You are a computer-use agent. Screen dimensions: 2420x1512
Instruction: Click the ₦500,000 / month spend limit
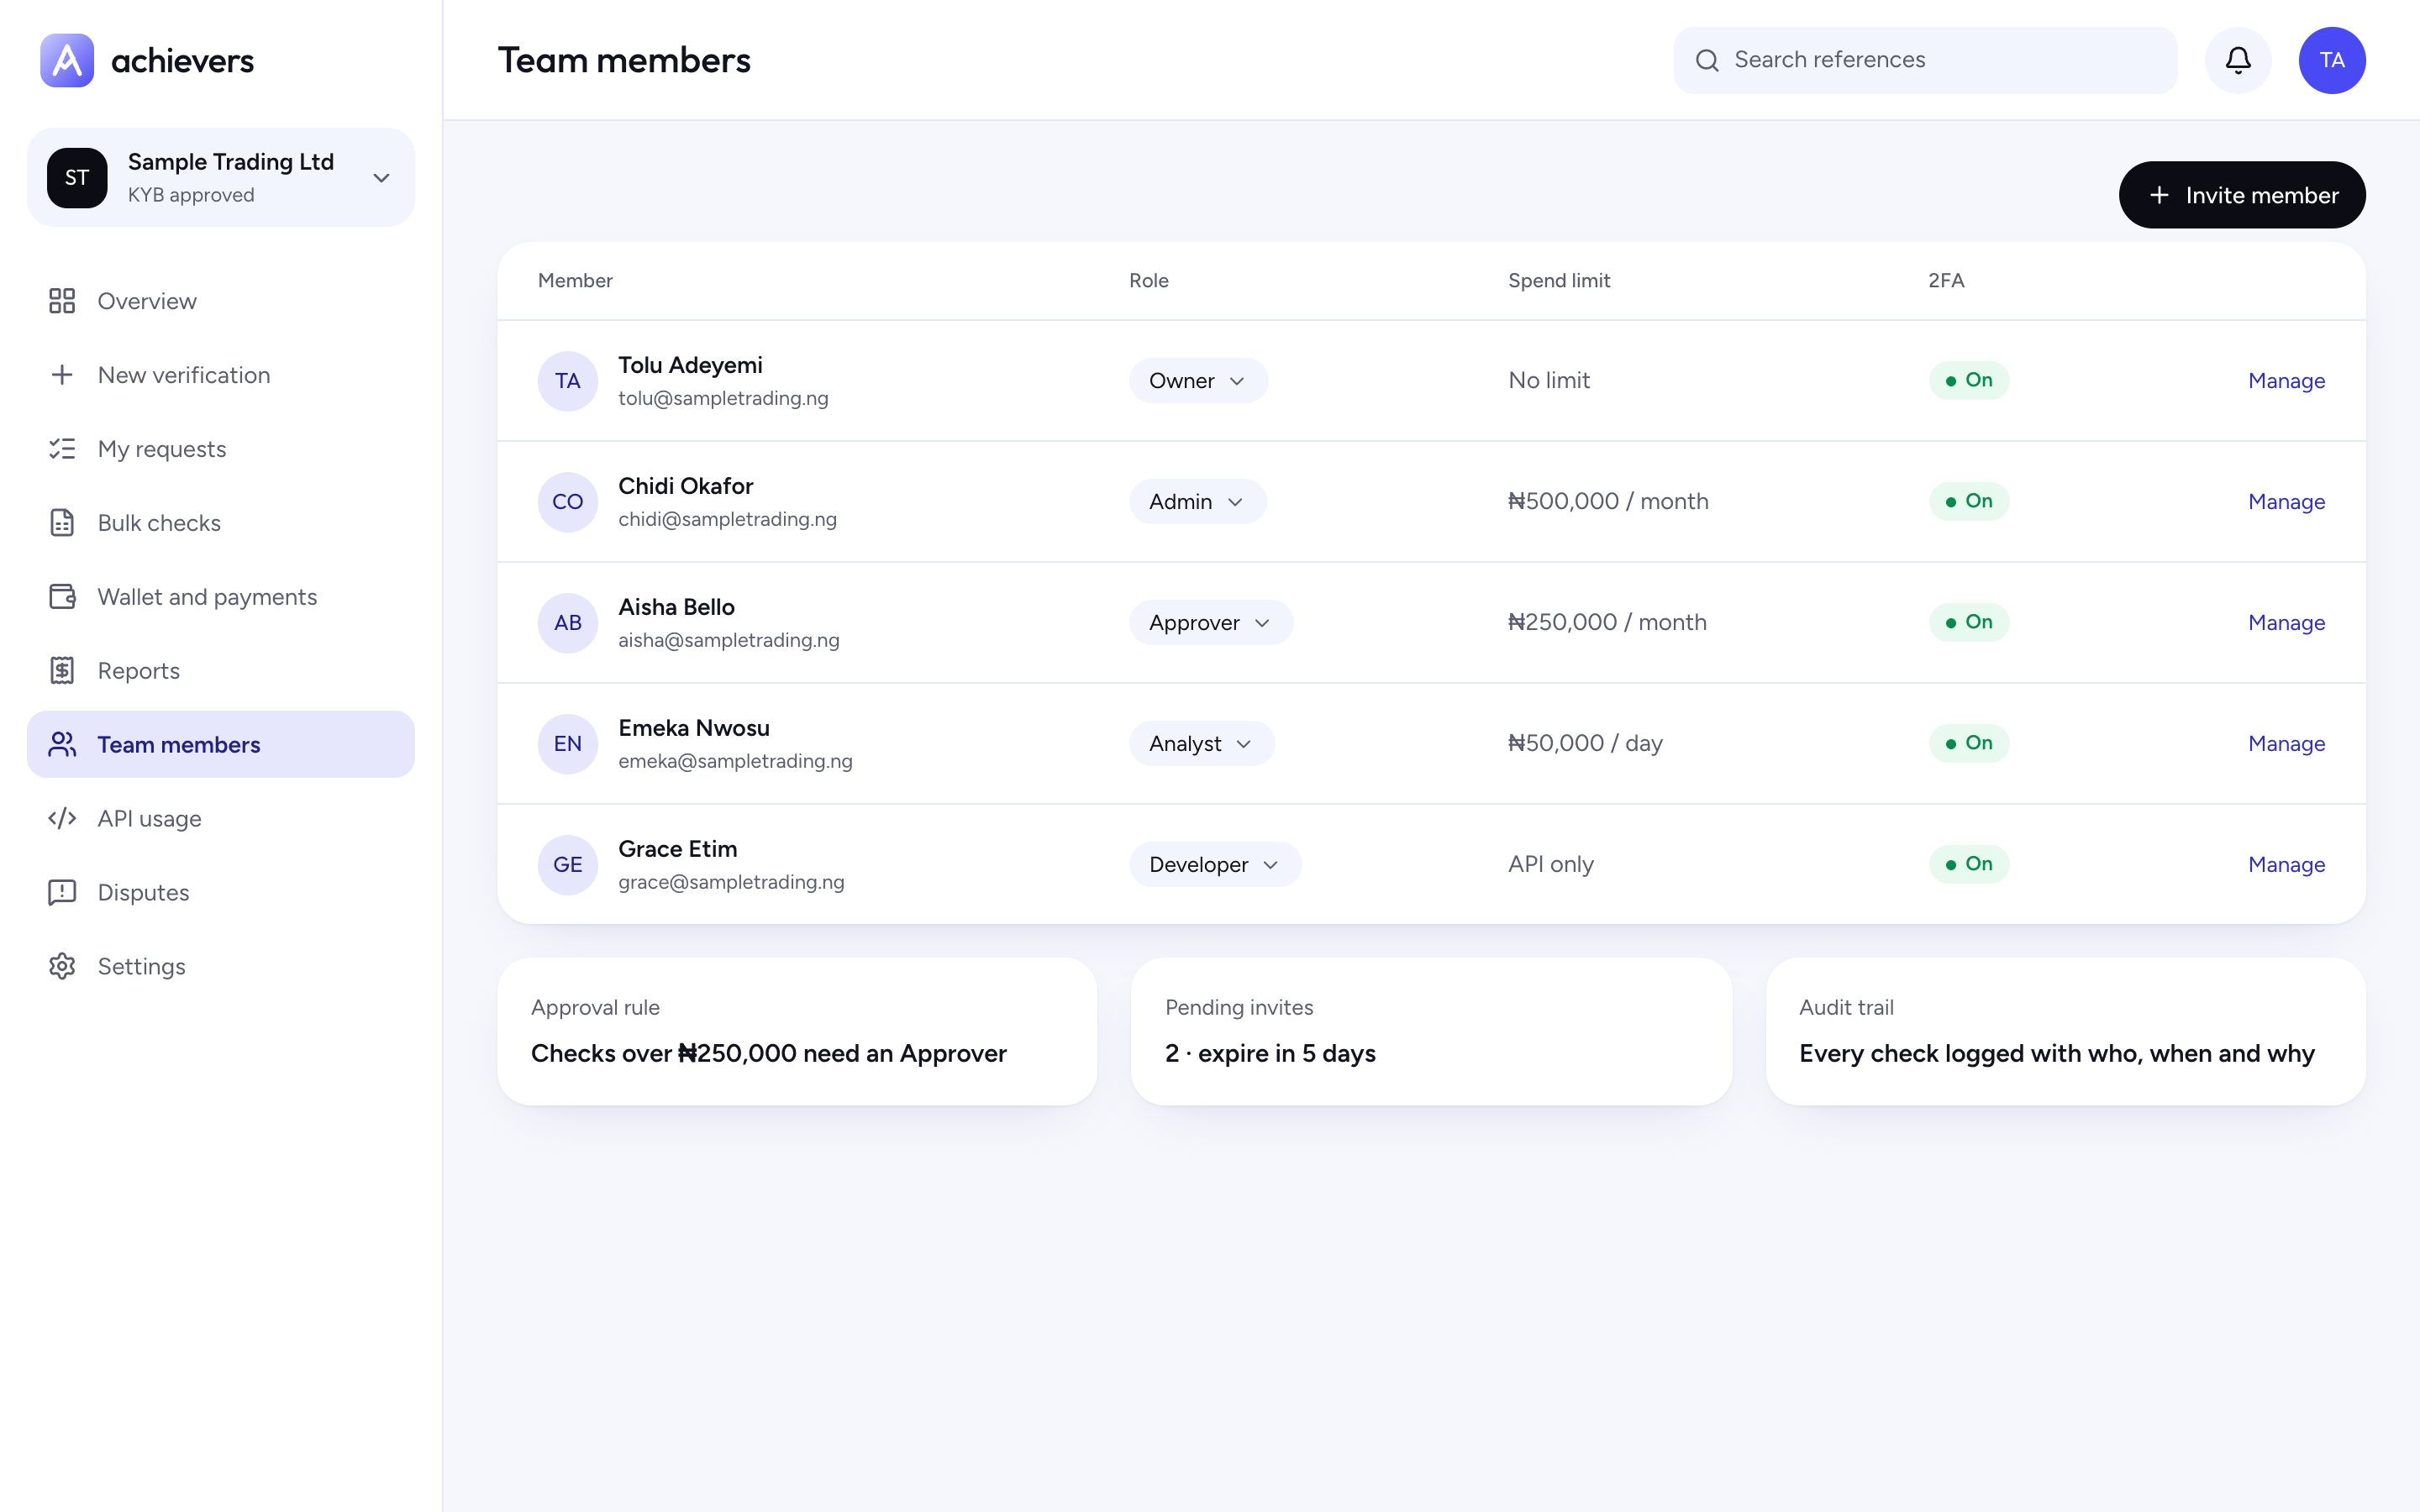(1608, 502)
